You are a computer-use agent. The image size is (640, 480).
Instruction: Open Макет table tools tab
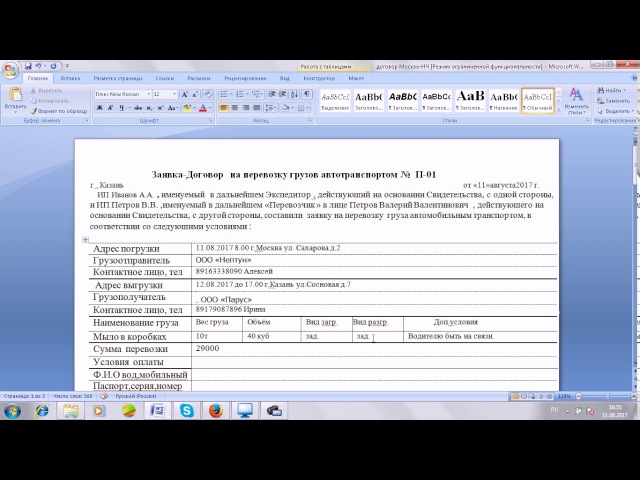coord(356,78)
